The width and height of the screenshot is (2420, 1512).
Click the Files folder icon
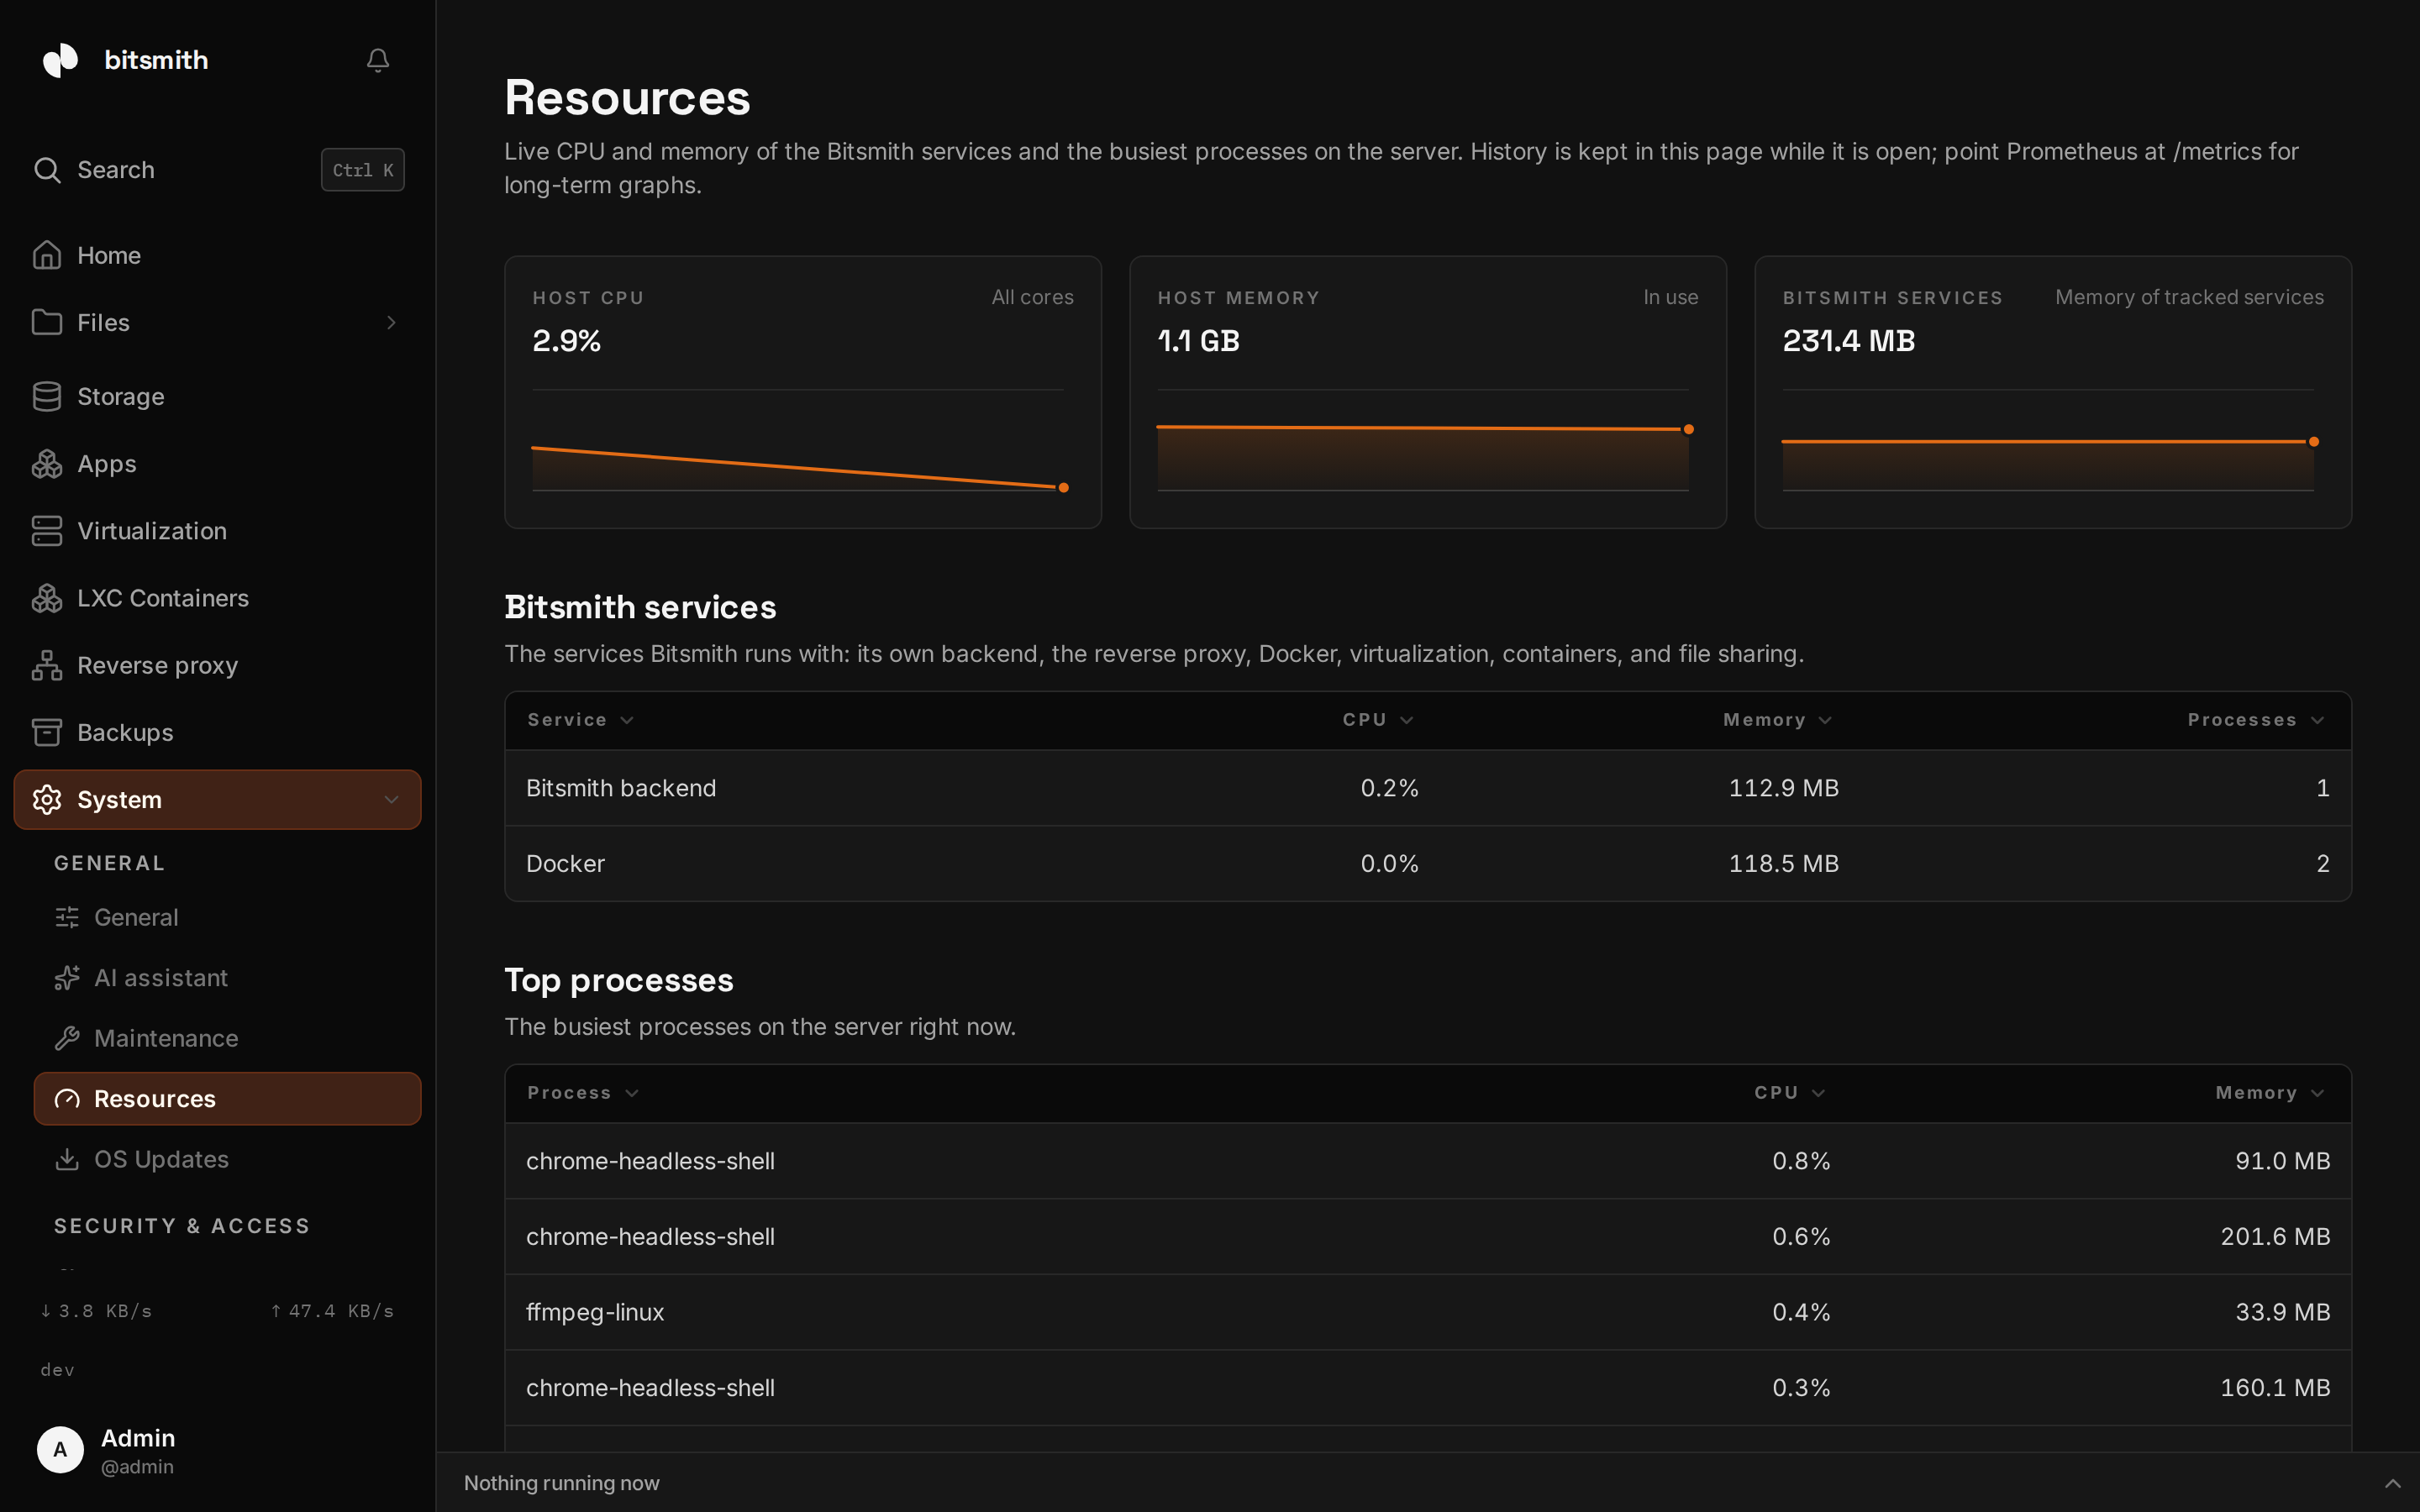47,322
